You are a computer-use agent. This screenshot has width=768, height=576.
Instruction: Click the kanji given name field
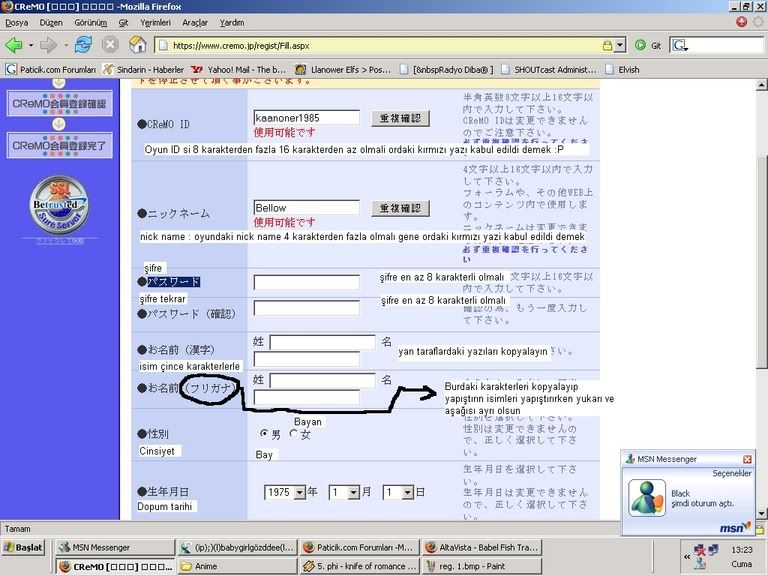307,360
